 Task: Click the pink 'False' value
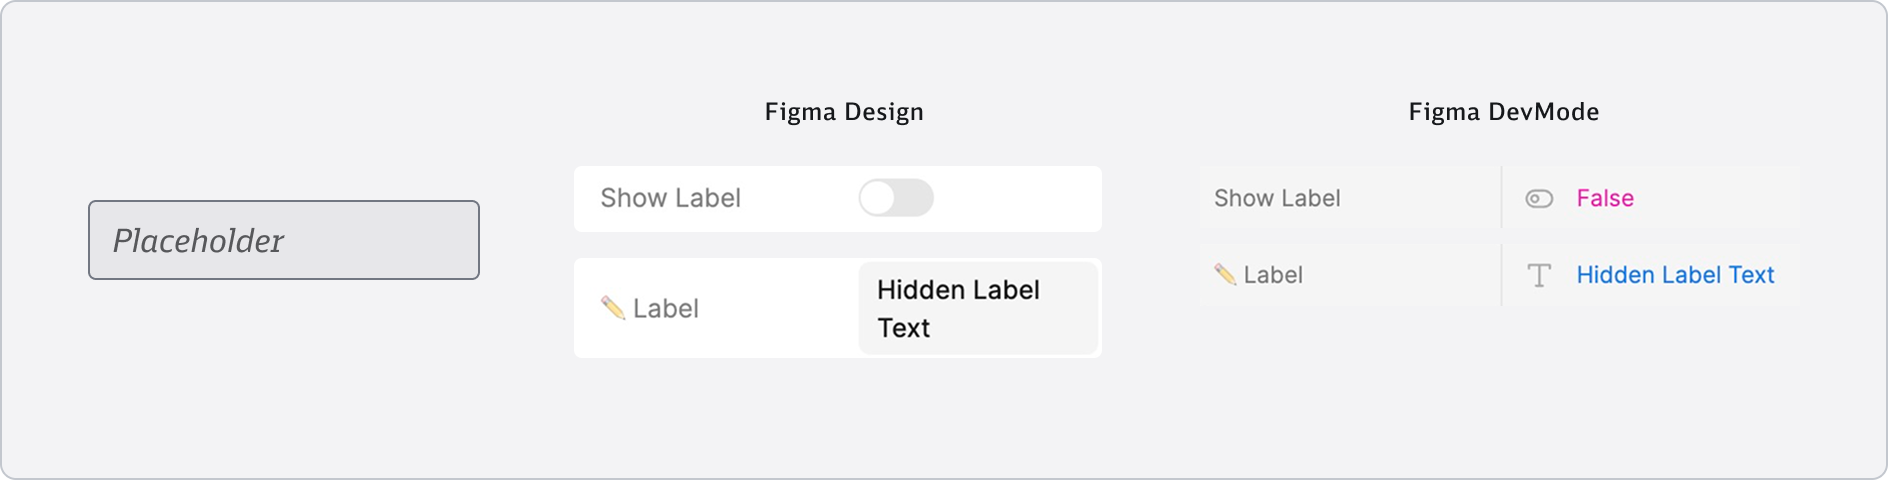click(x=1605, y=198)
